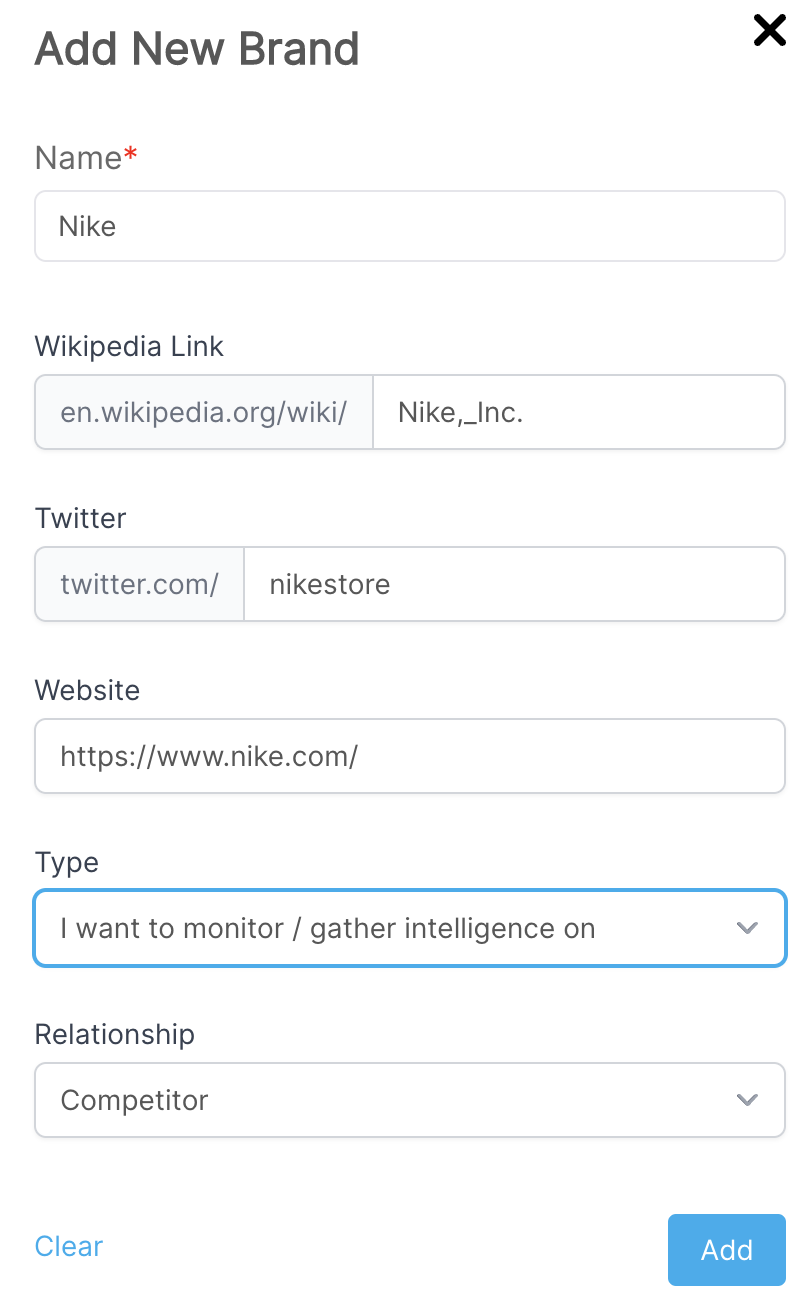Select the Website URL field

[410, 756]
